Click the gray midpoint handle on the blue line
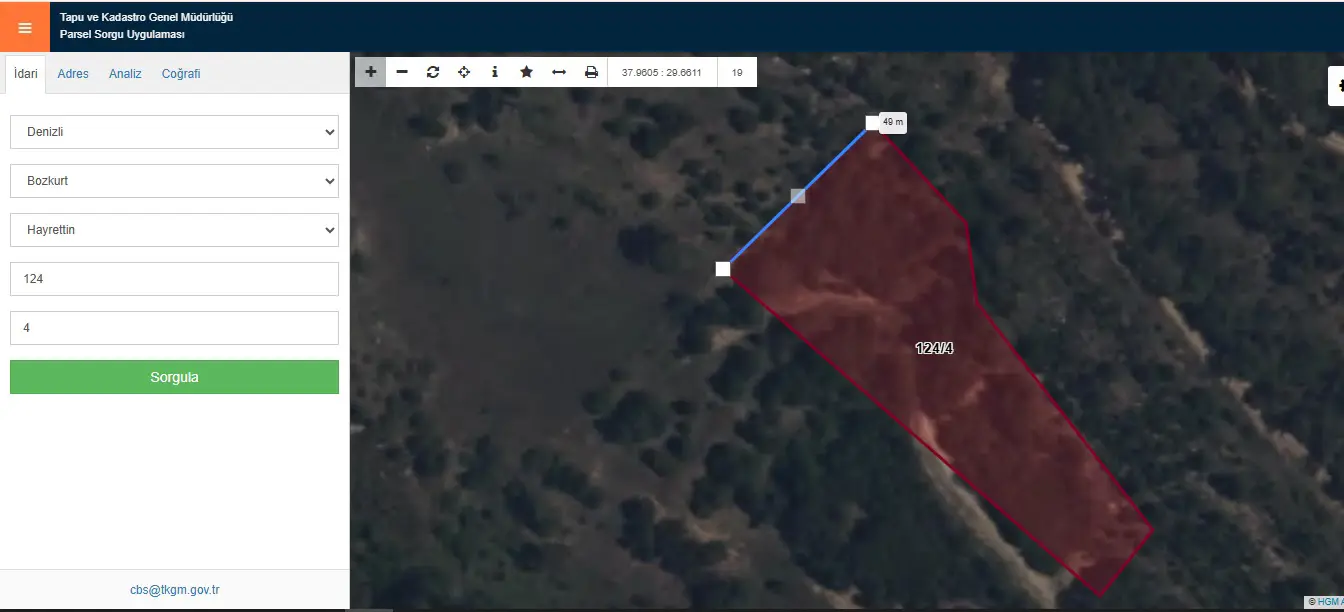Screen dimensions: 1344x612 (798, 196)
